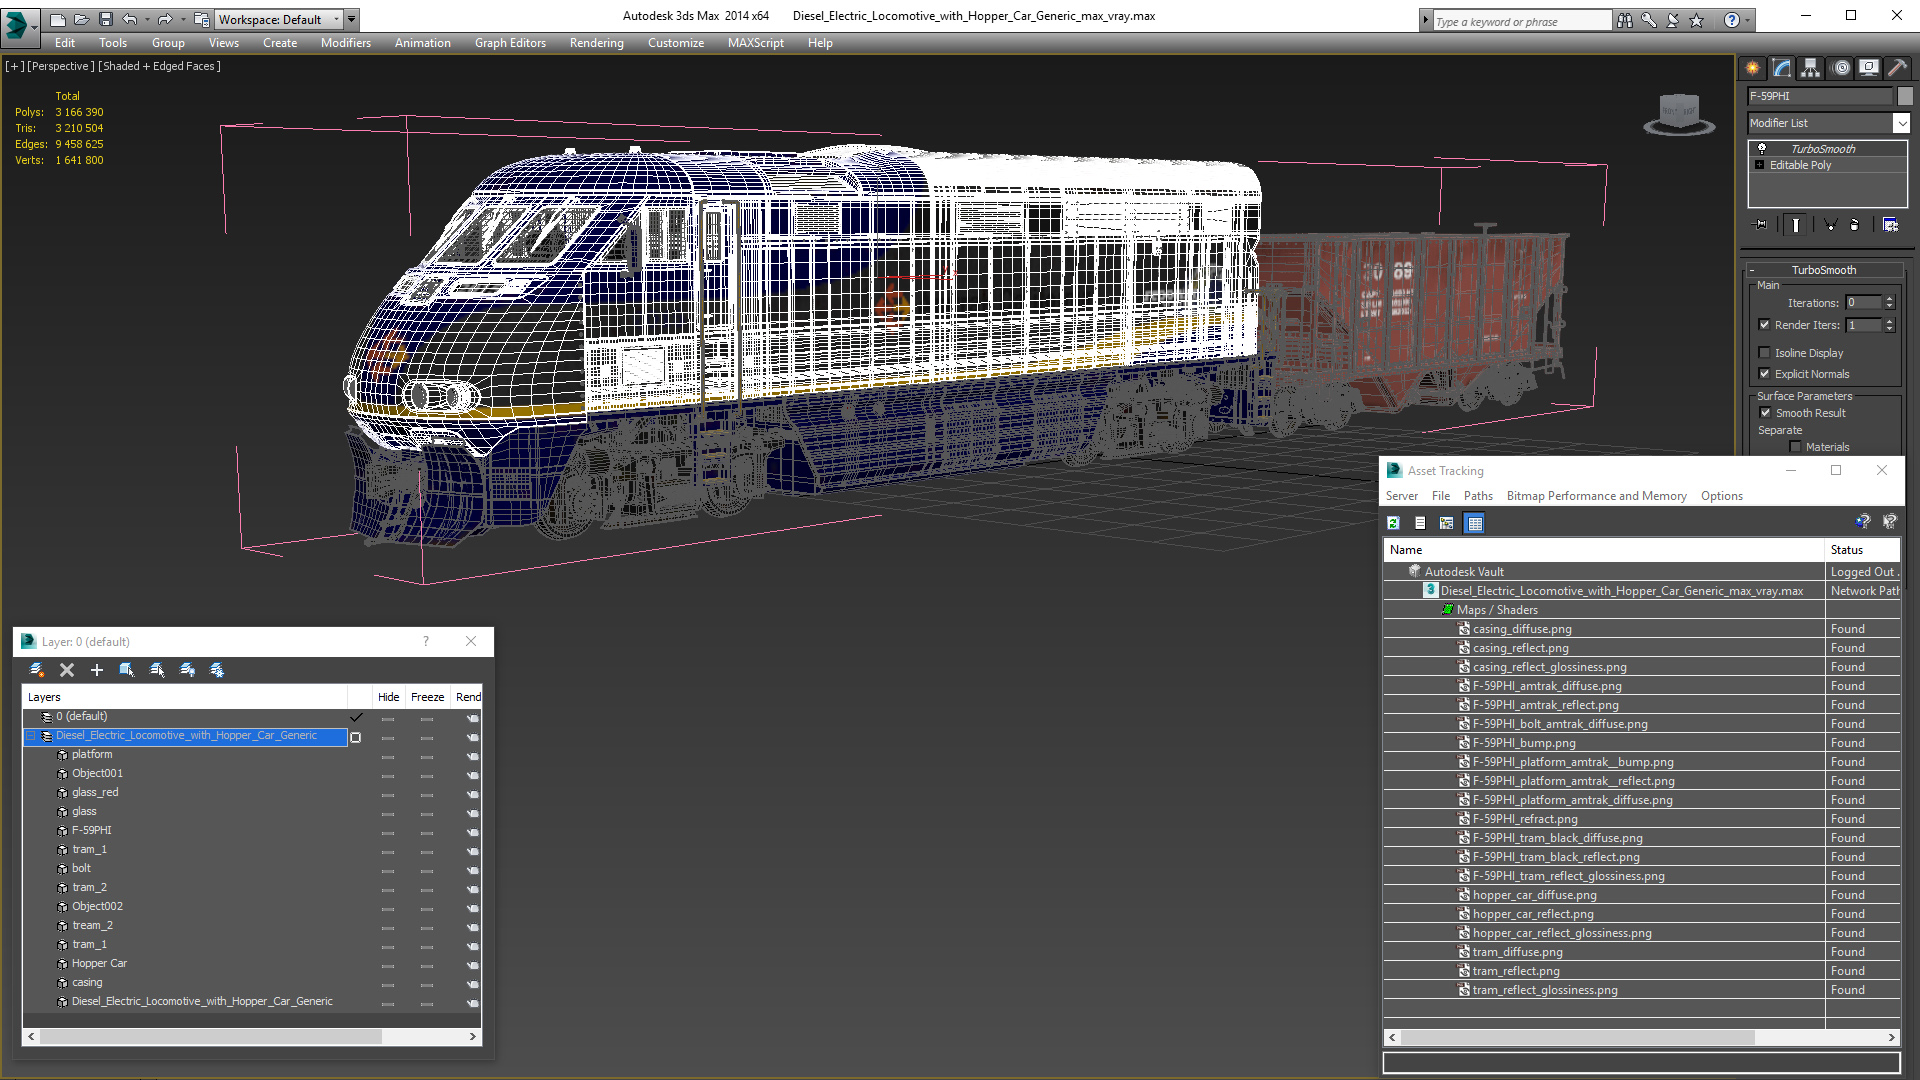
Task: Toggle the Materials separate-by checkbox
Action: point(1795,447)
